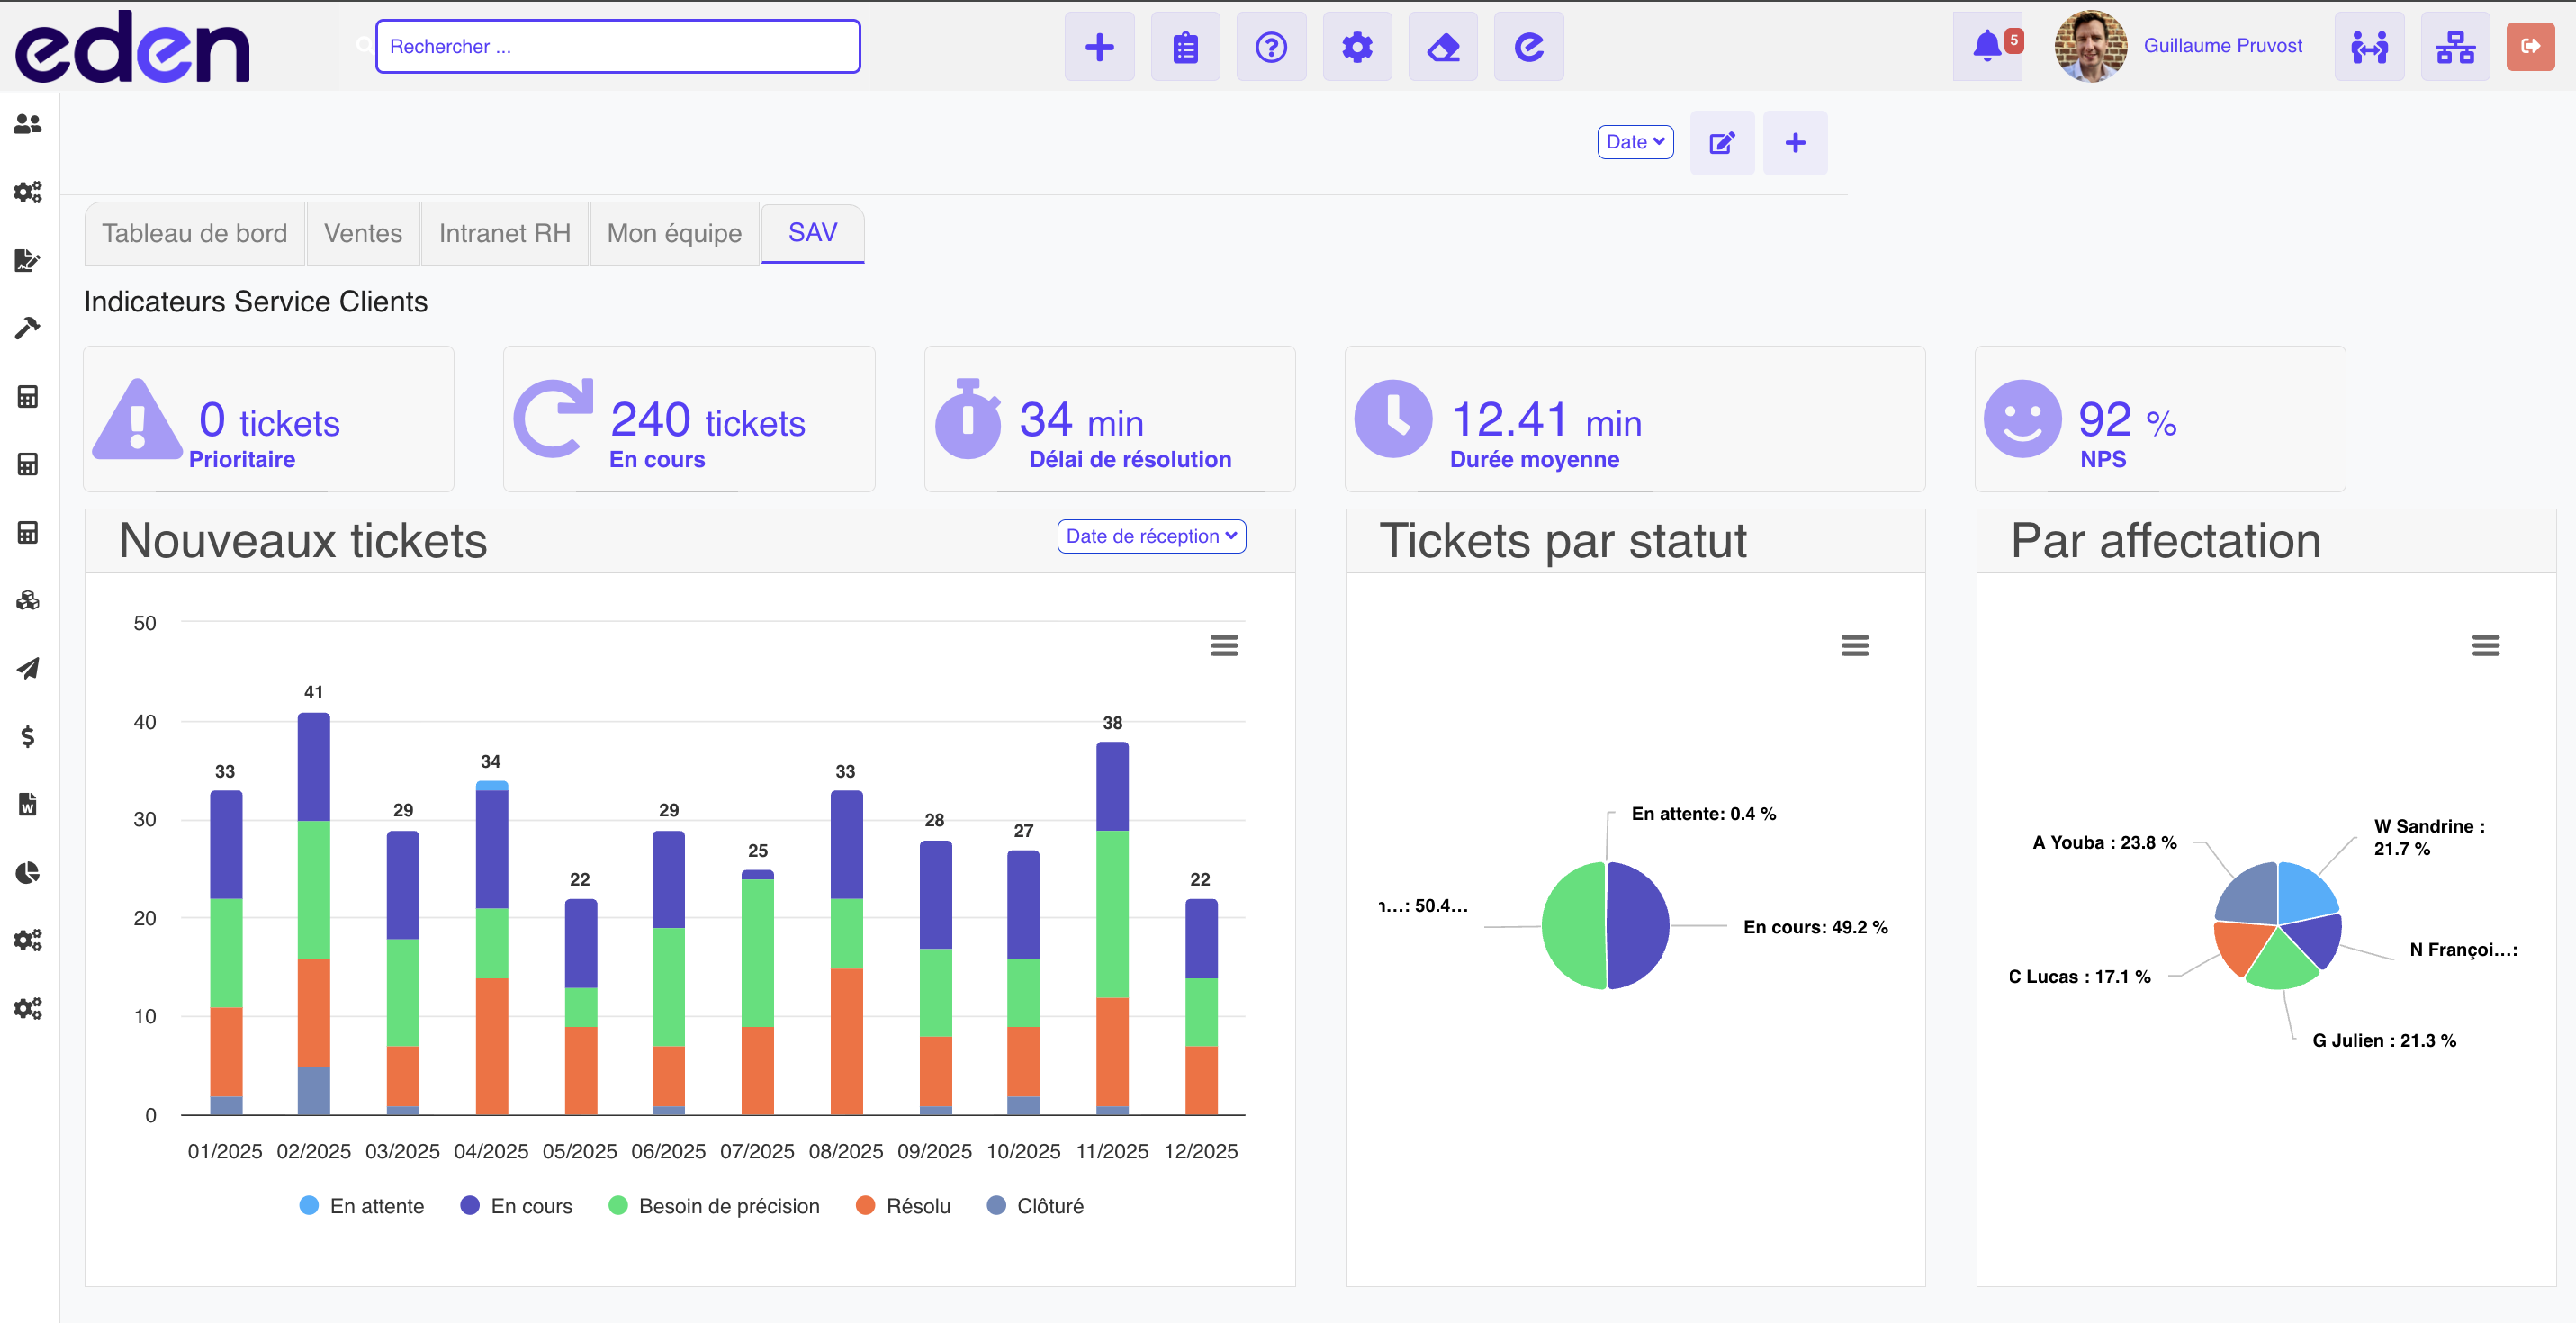Click the paper plane sidebar icon
Image resolution: width=2576 pixels, height=1323 pixels.
tap(27, 668)
